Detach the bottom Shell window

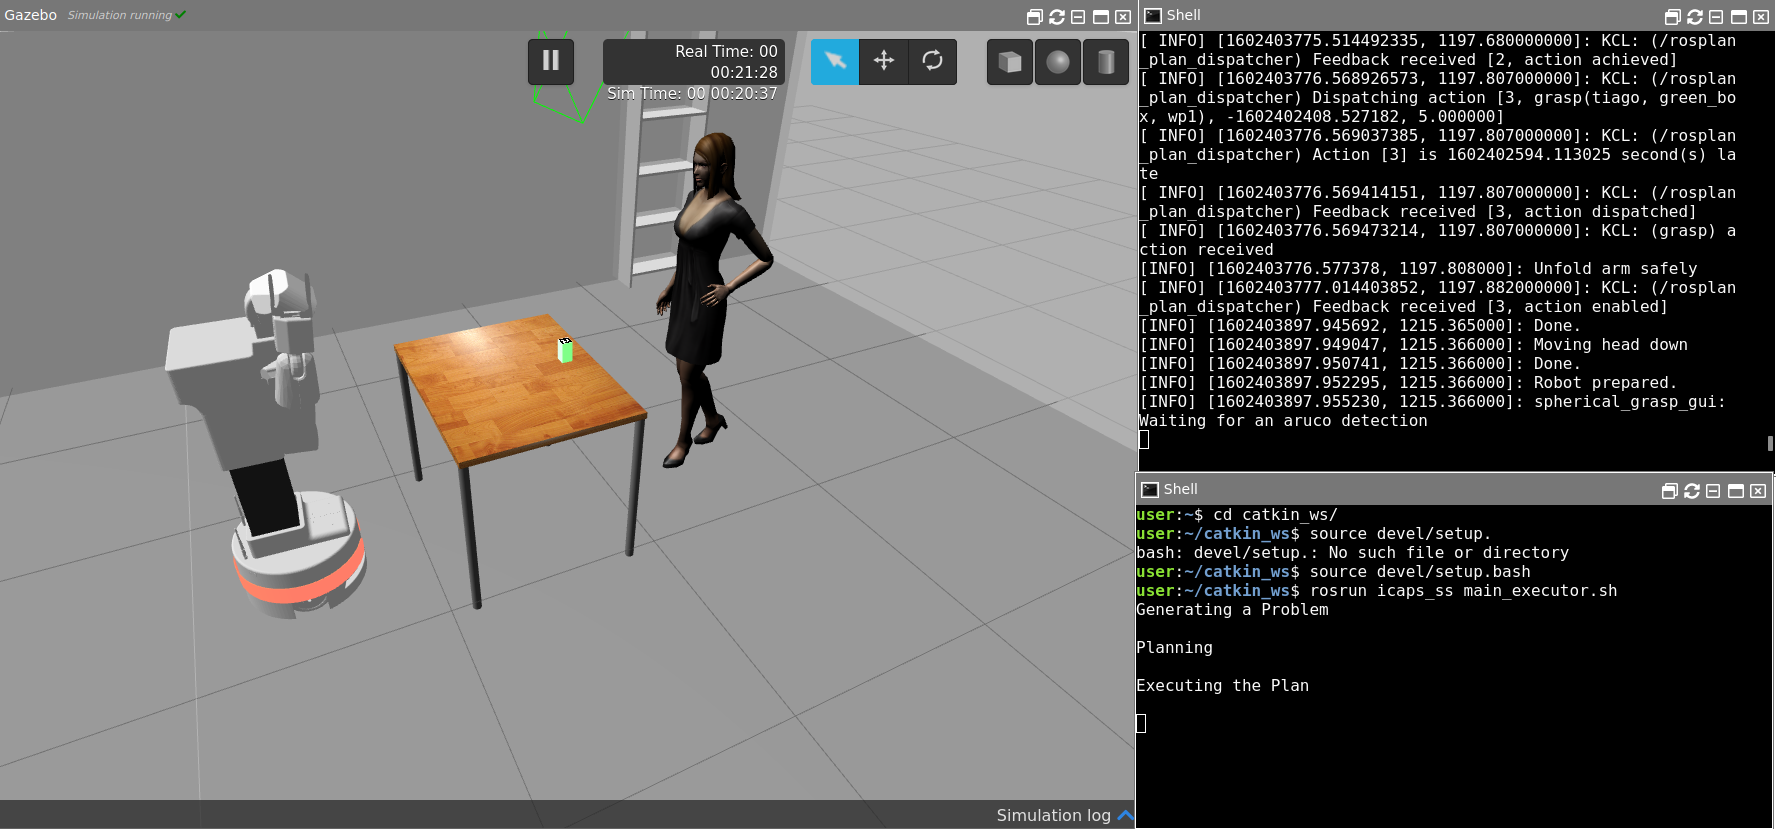pos(1670,491)
